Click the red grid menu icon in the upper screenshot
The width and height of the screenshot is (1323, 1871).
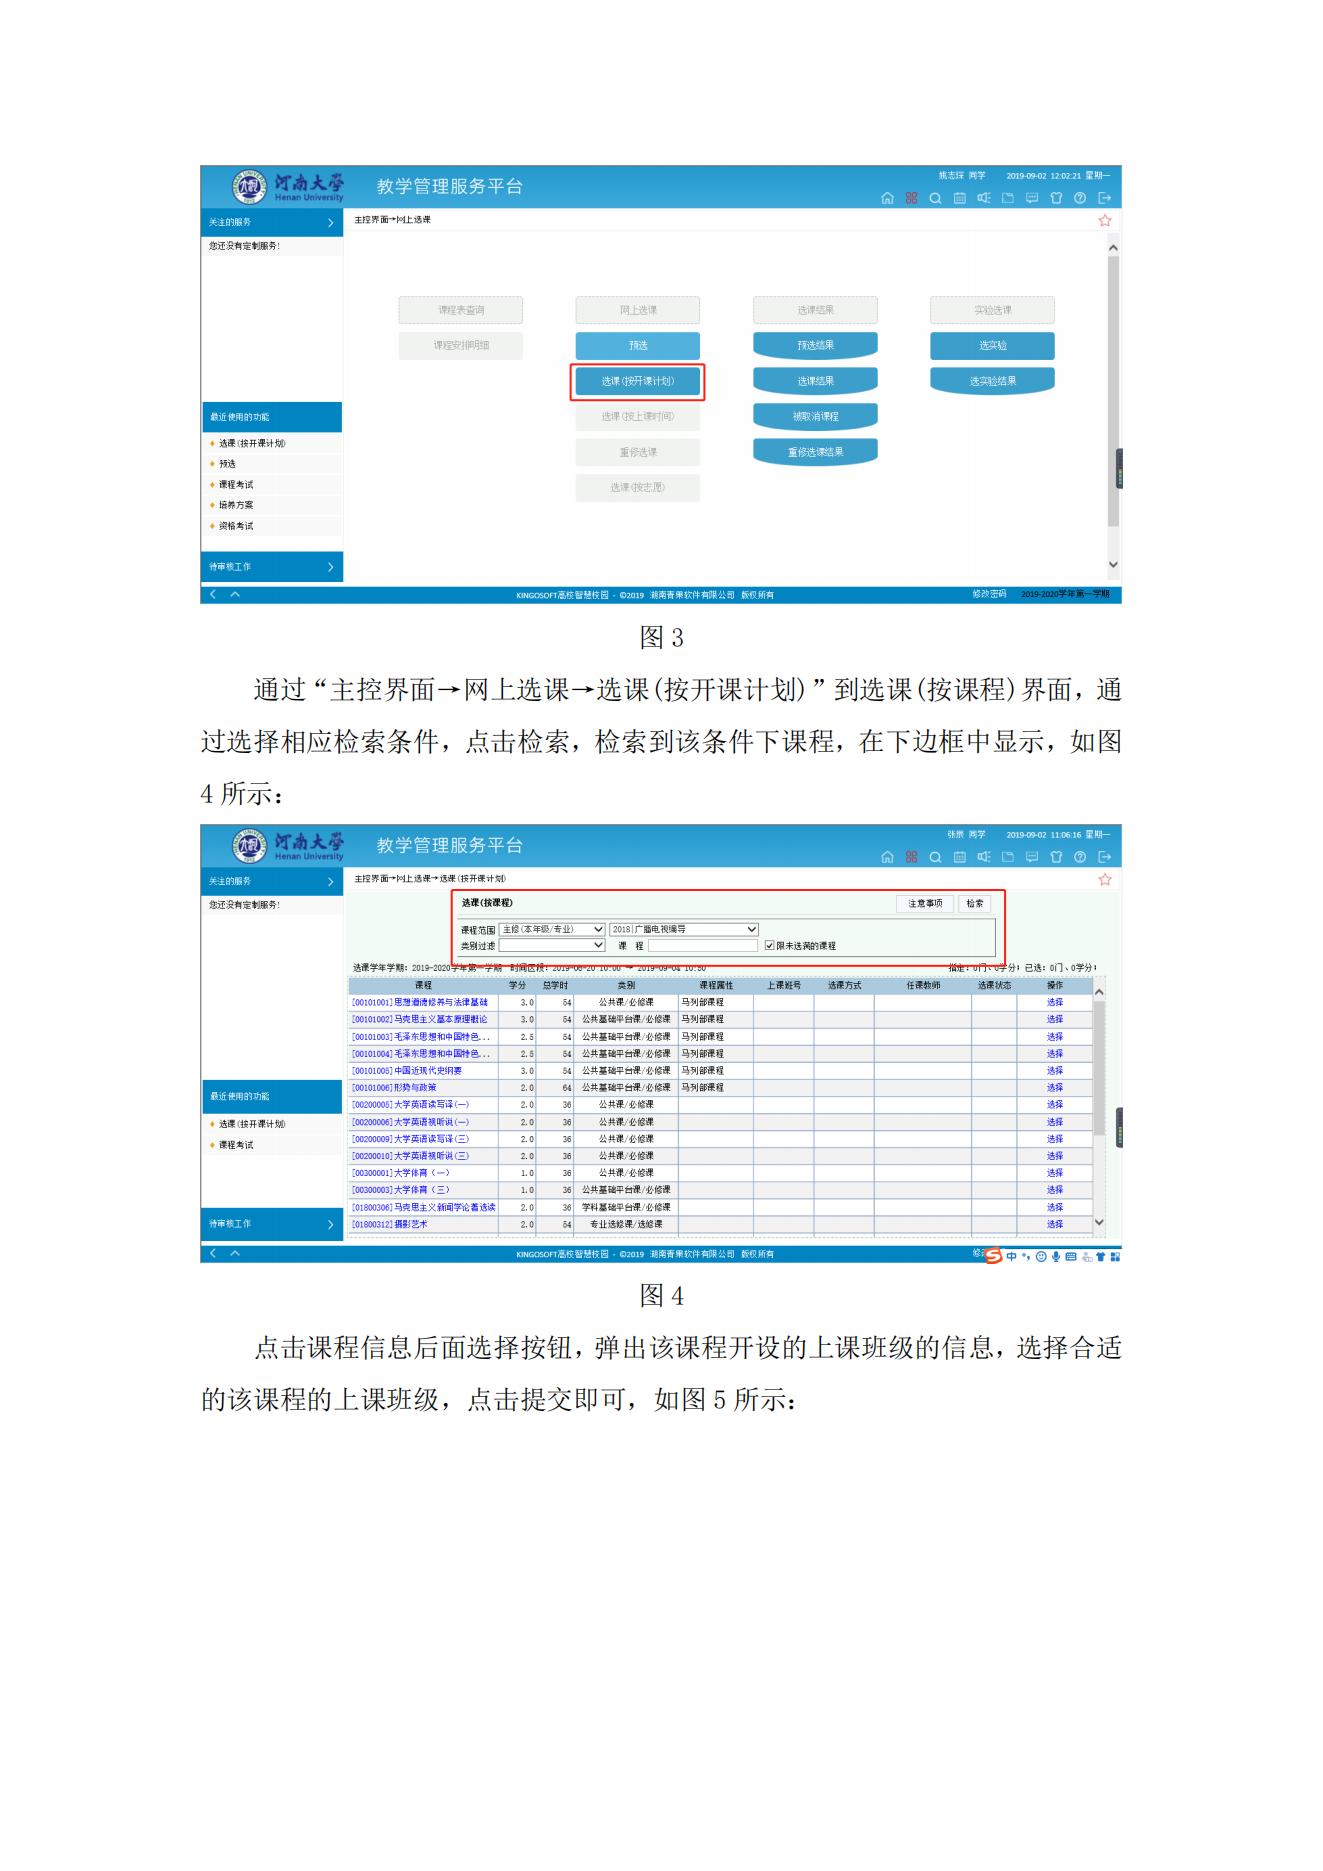[x=911, y=198]
